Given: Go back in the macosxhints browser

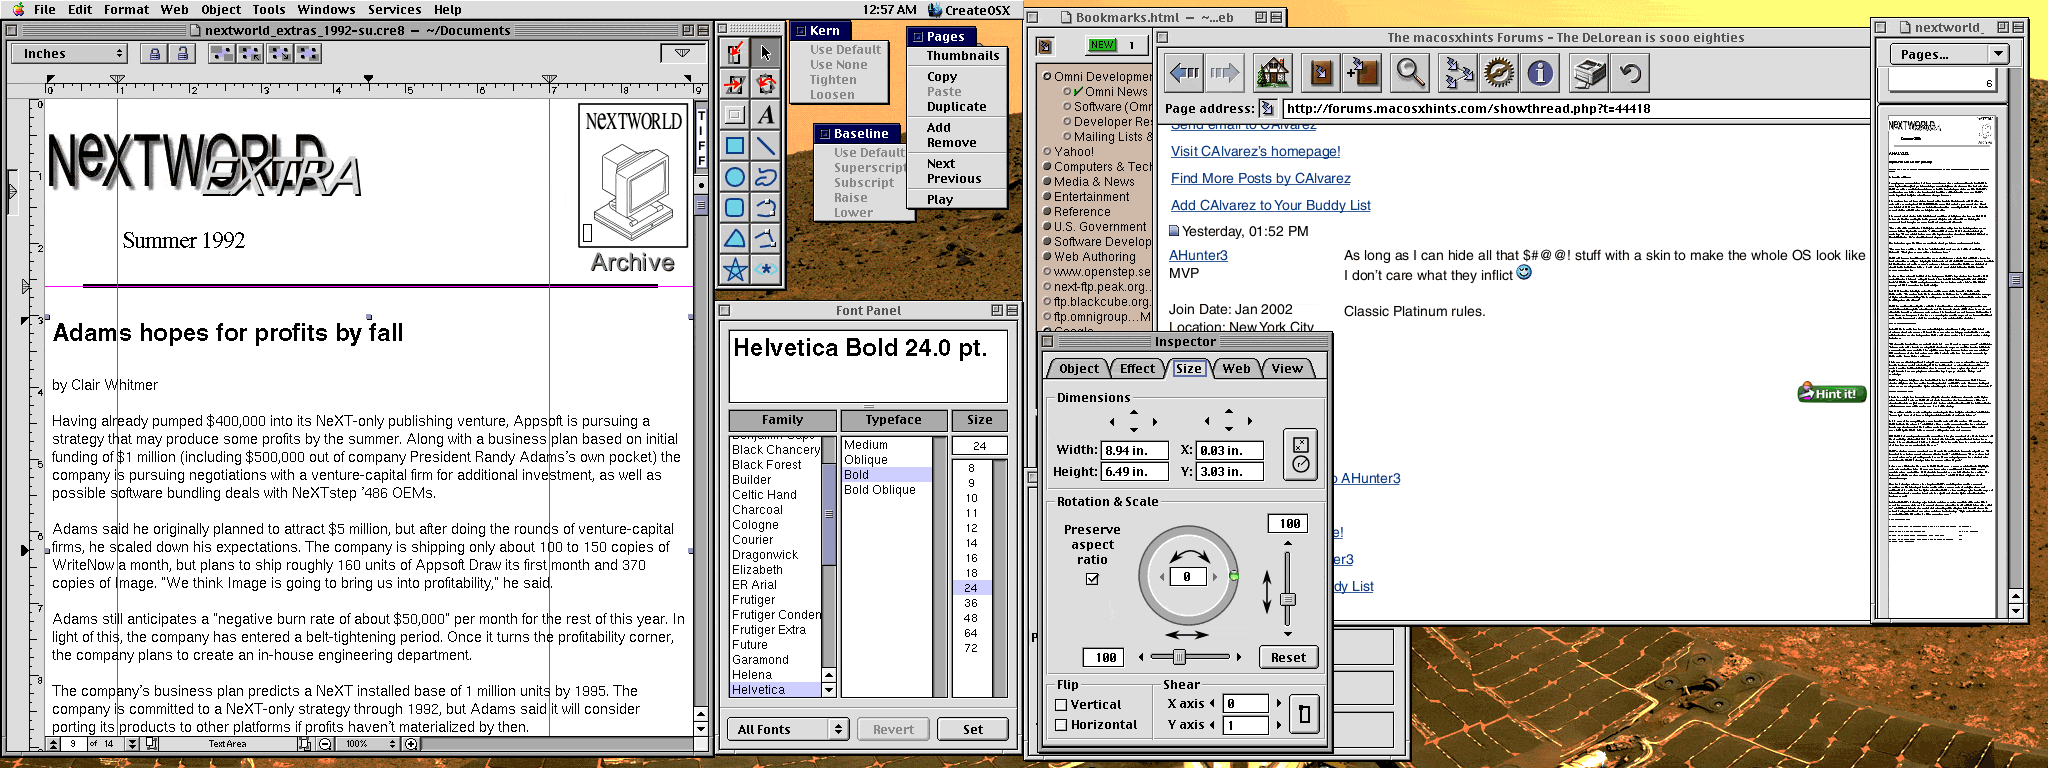Looking at the screenshot, I should coord(1185,73).
